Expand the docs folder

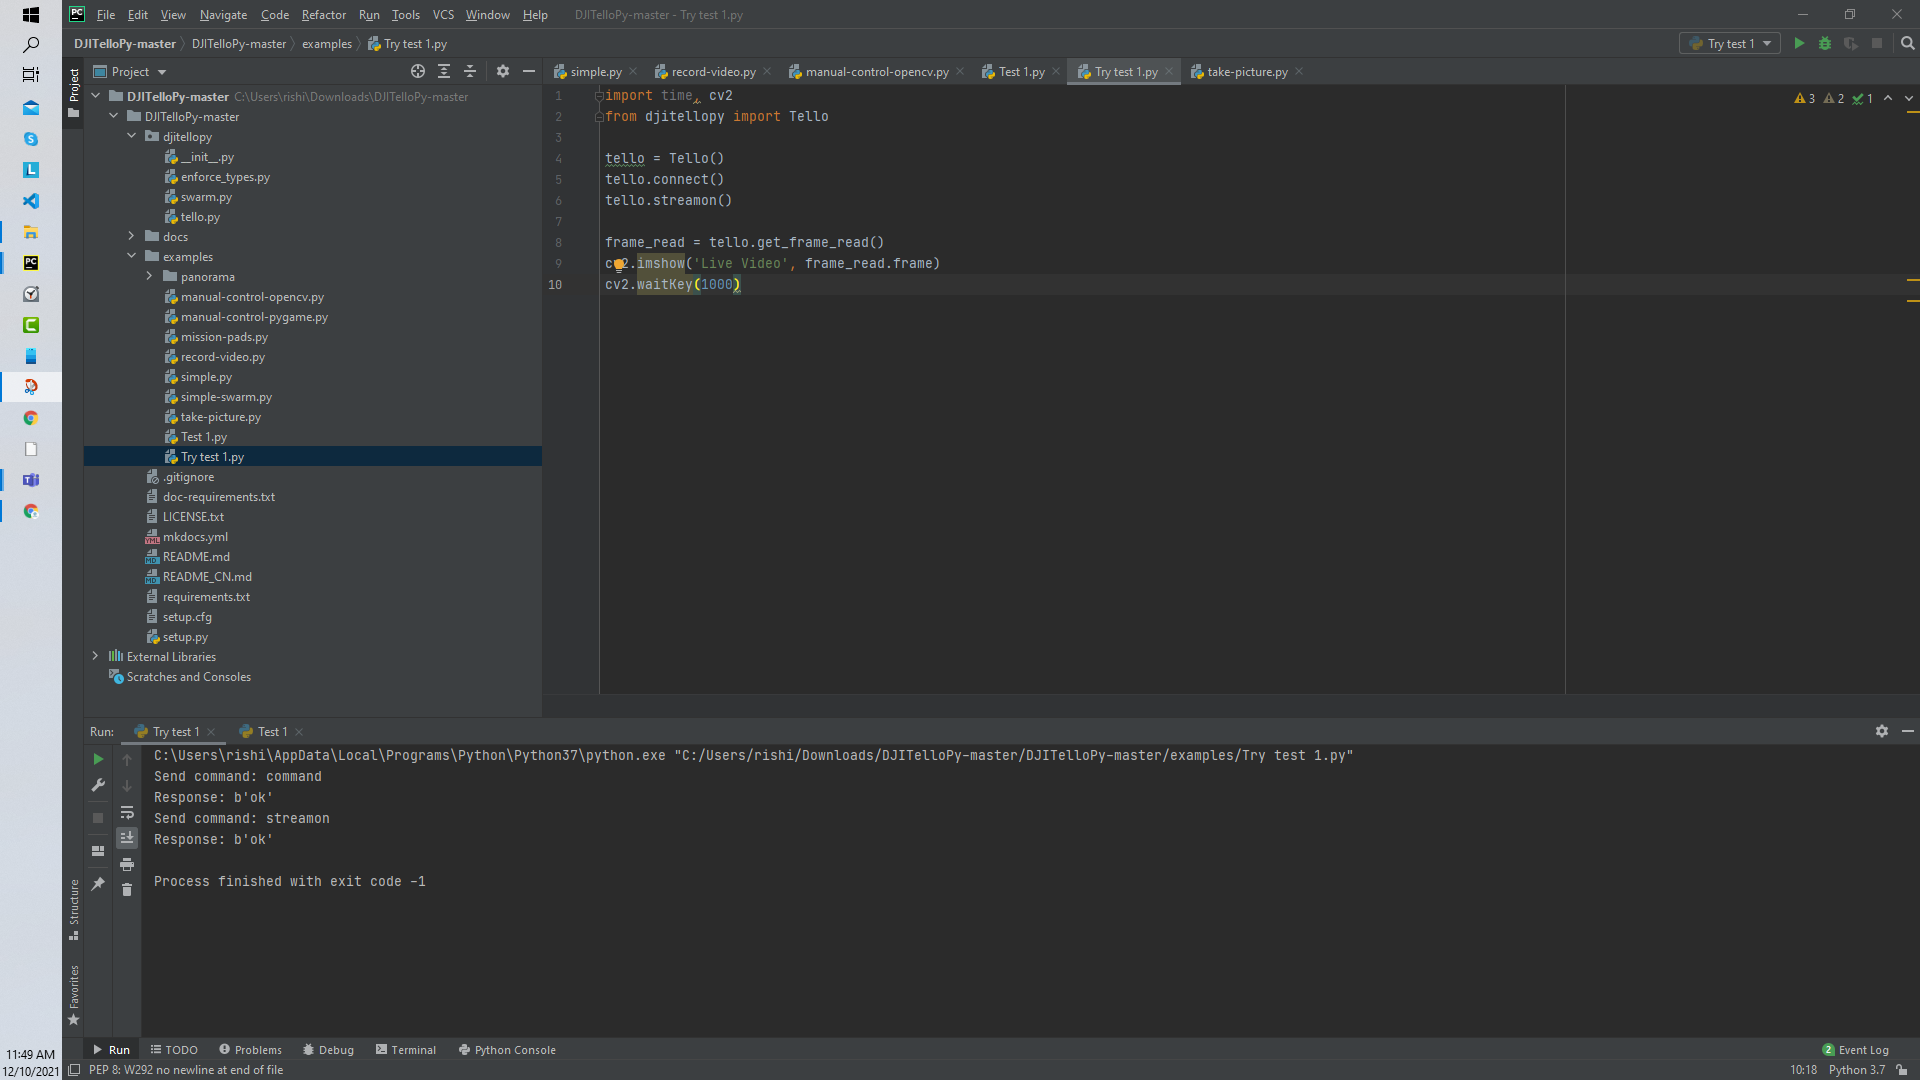tap(131, 236)
